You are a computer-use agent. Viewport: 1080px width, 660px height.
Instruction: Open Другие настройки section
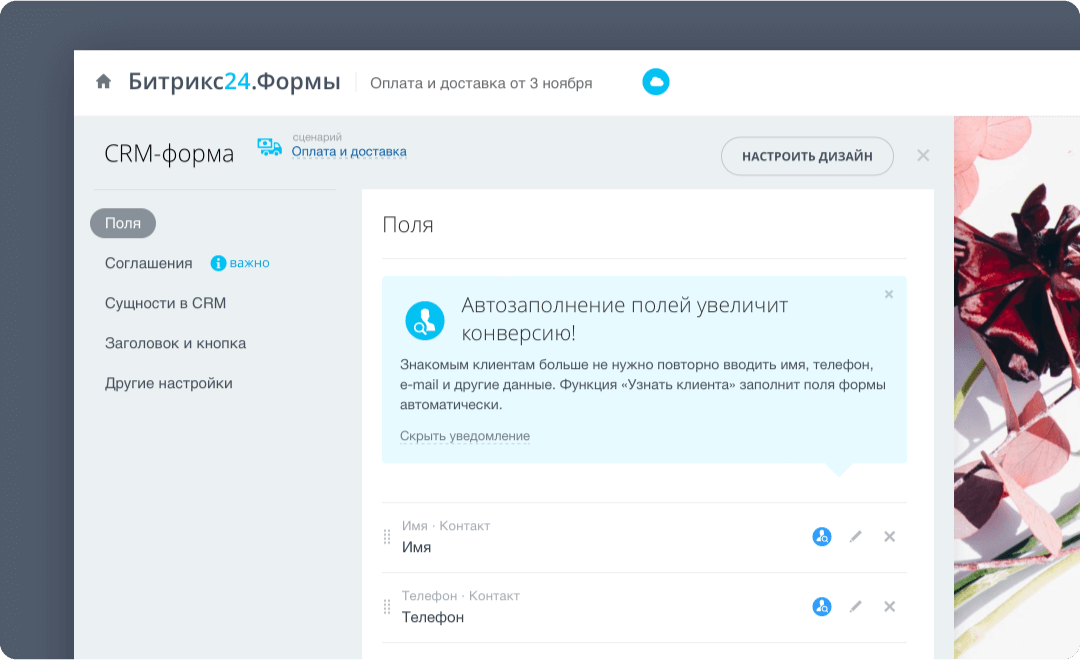coord(168,383)
